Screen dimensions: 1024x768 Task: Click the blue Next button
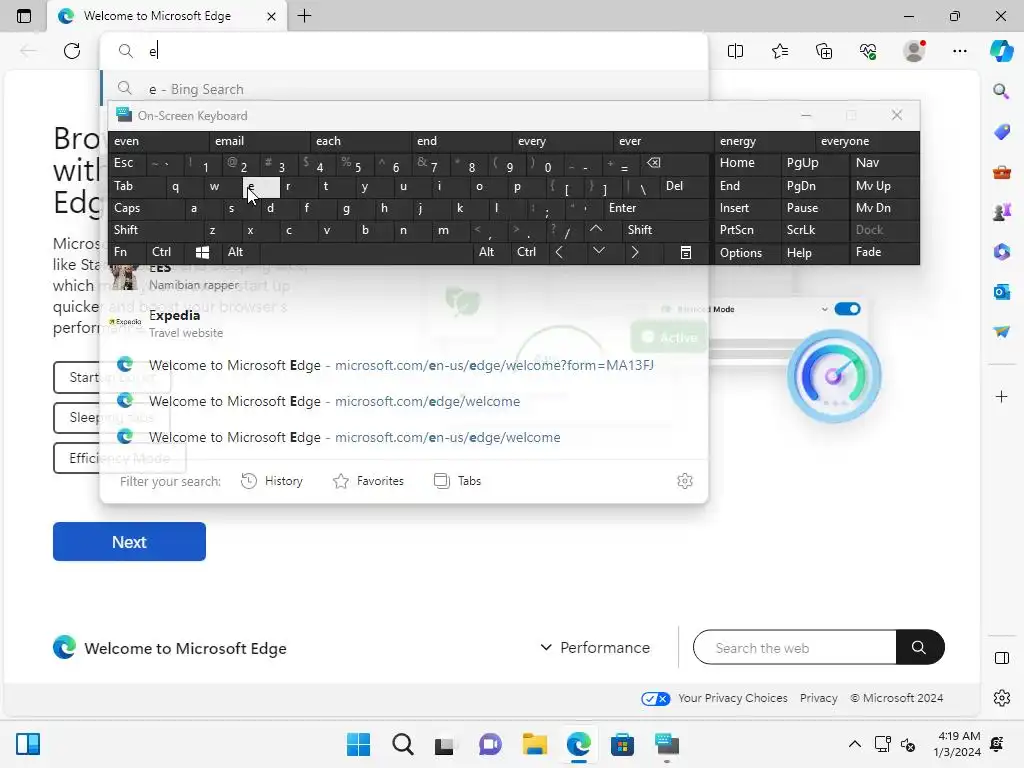pyautogui.click(x=129, y=541)
